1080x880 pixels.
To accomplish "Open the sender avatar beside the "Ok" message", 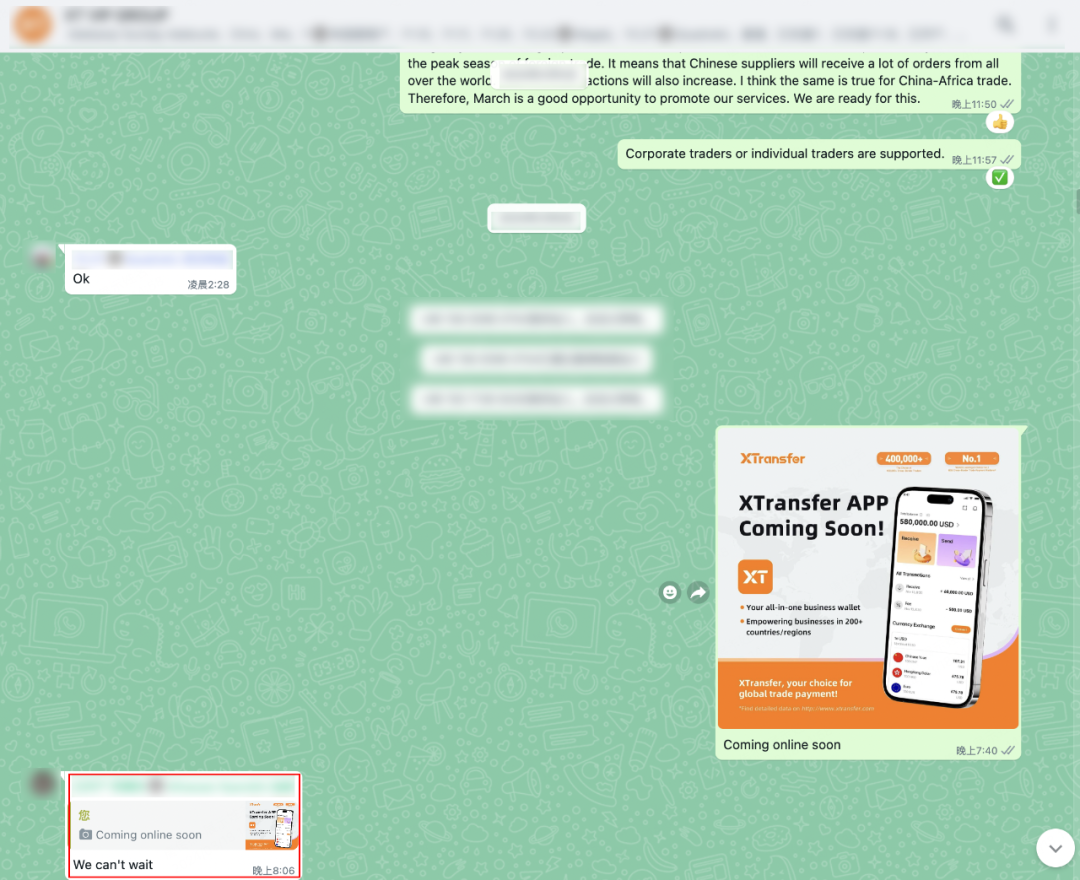I will (x=42, y=257).
